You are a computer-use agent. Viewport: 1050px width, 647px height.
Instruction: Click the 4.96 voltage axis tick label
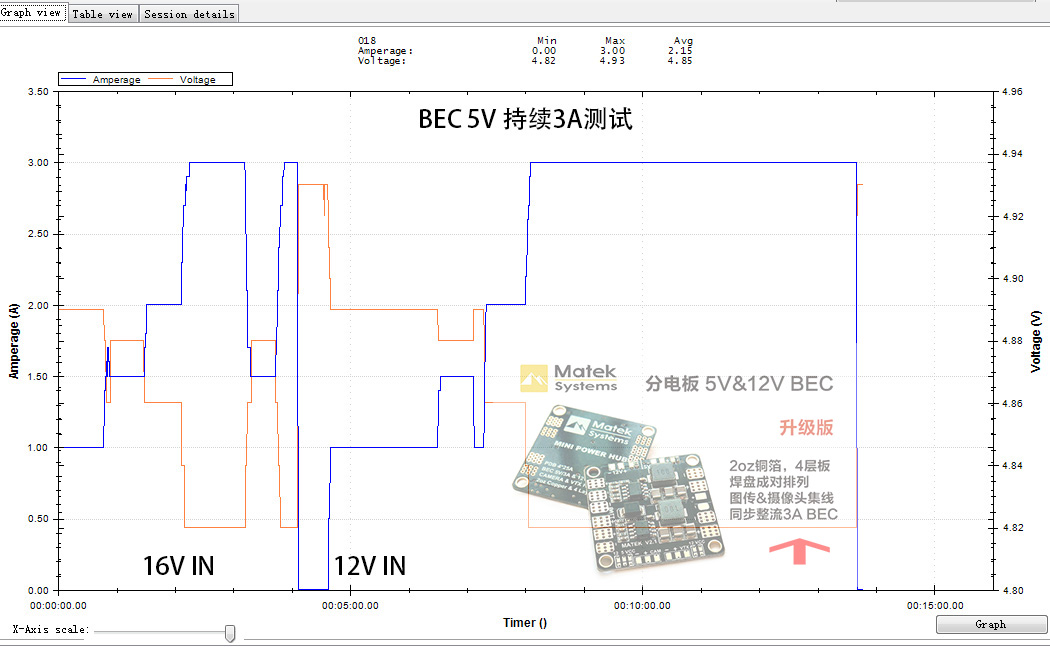point(1012,92)
